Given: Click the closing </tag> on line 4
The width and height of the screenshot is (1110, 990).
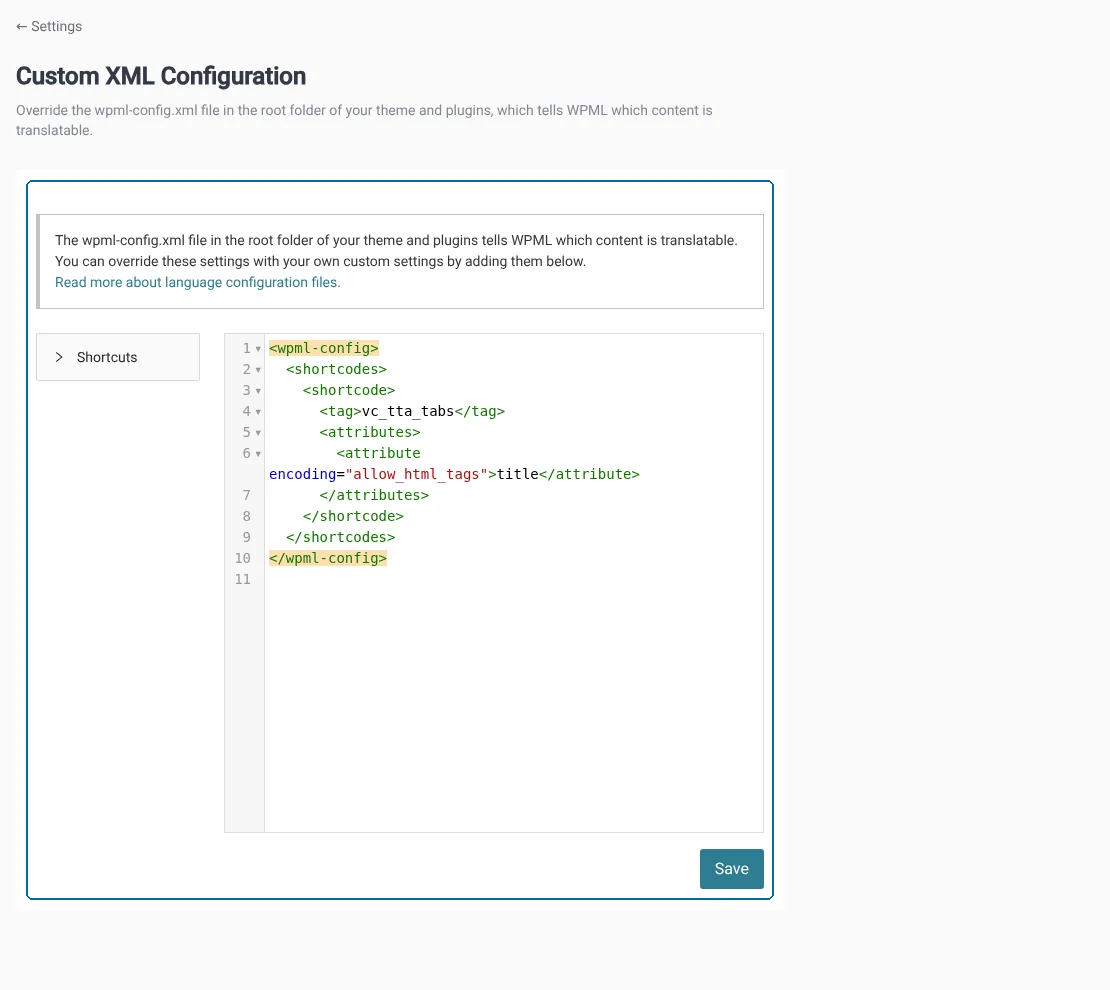Looking at the screenshot, I should (479, 411).
